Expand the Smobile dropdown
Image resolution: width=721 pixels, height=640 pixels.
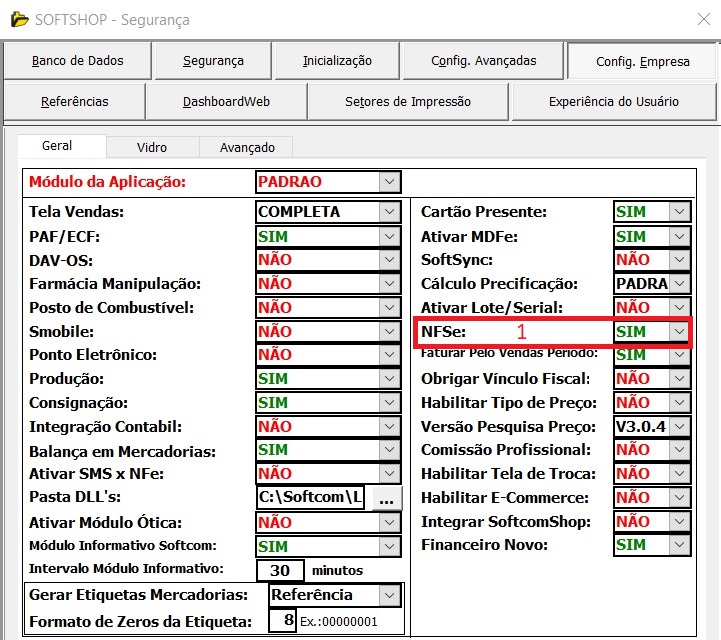coord(389,331)
